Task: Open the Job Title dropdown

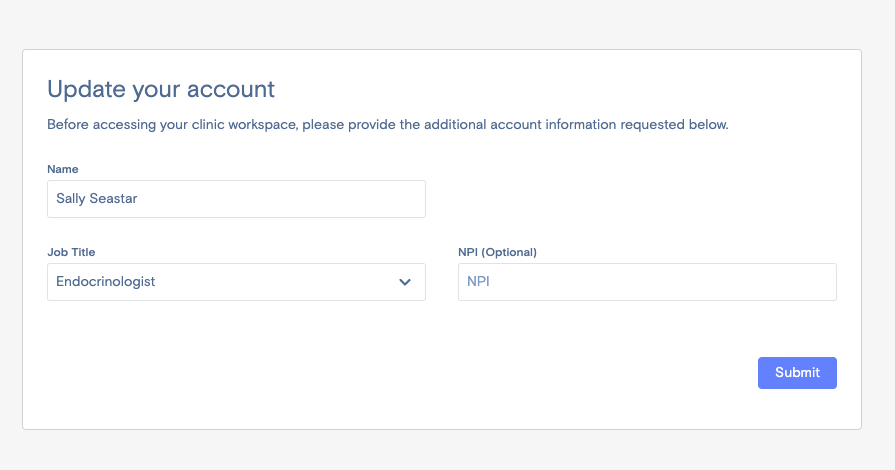Action: [x=236, y=282]
